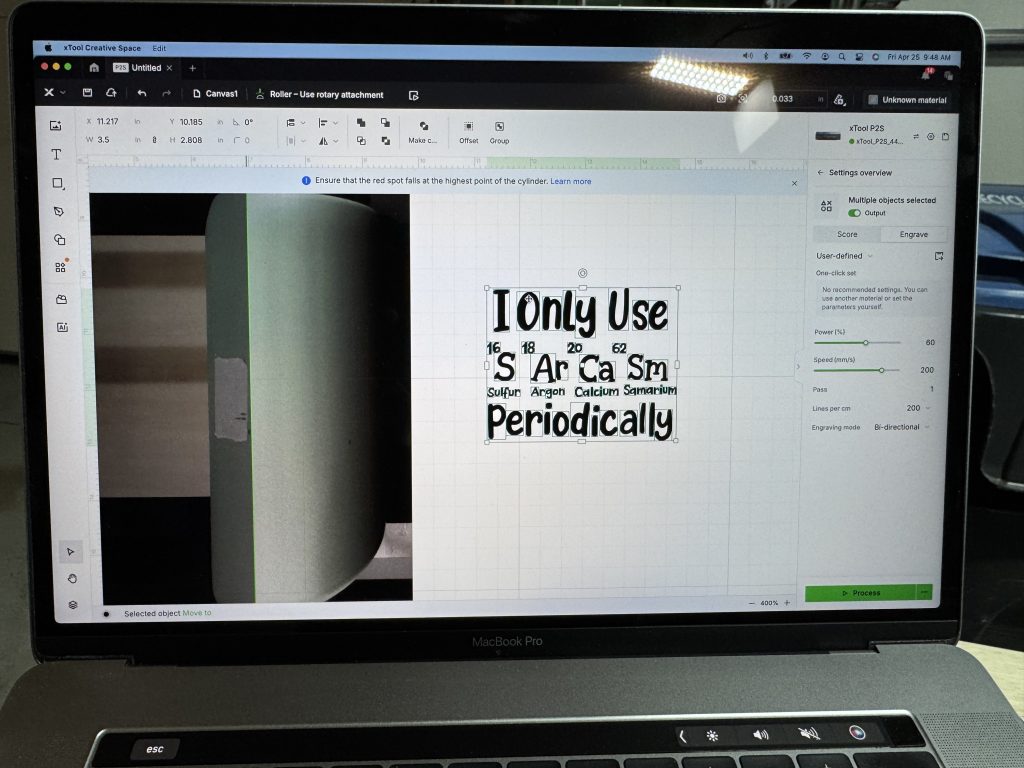Open the Layers panel icon
Viewport: 1024px width, 768px height.
72,605
